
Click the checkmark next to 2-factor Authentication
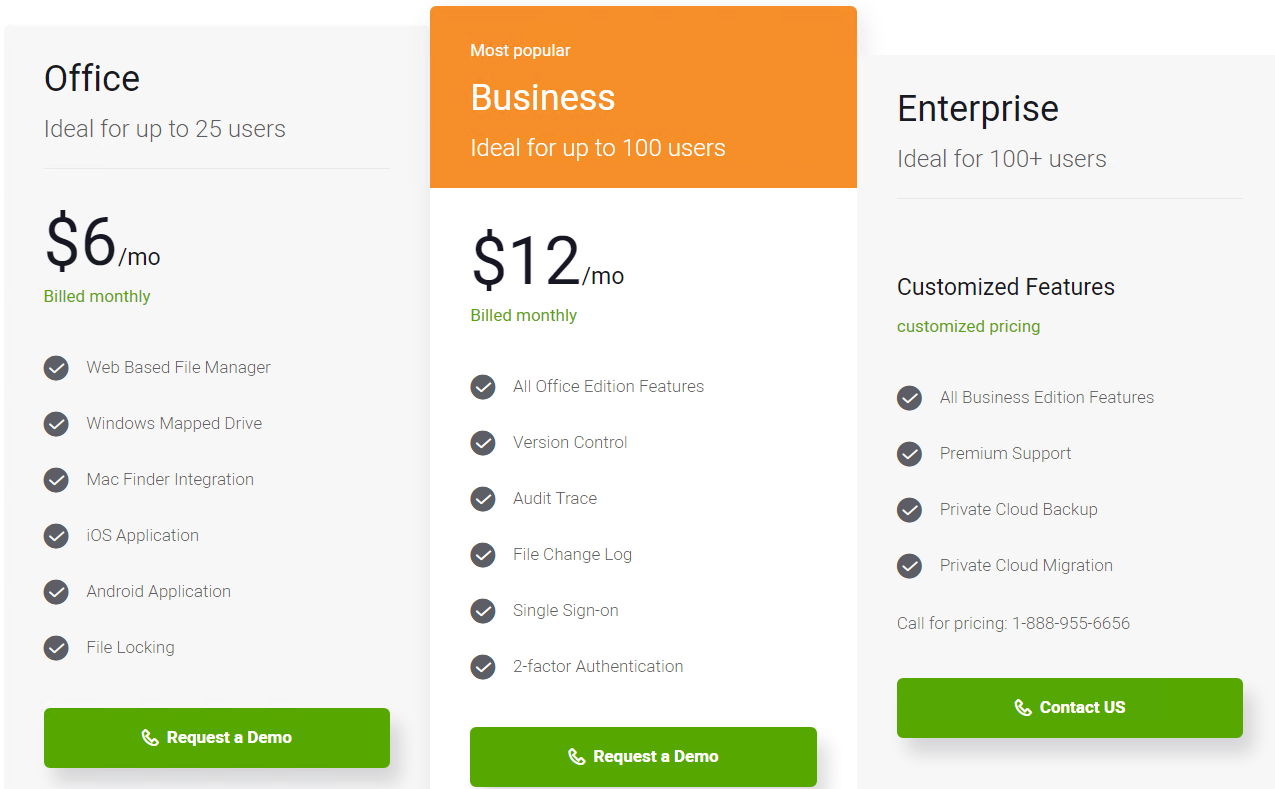[483, 667]
